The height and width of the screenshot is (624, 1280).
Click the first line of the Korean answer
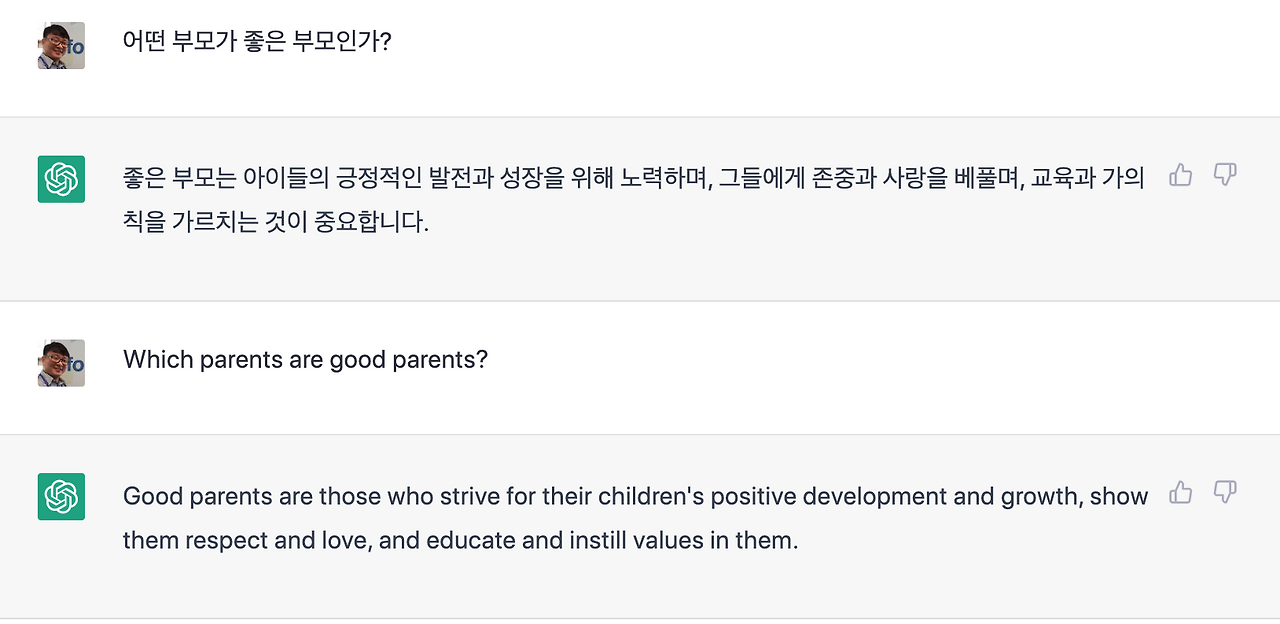(x=633, y=178)
